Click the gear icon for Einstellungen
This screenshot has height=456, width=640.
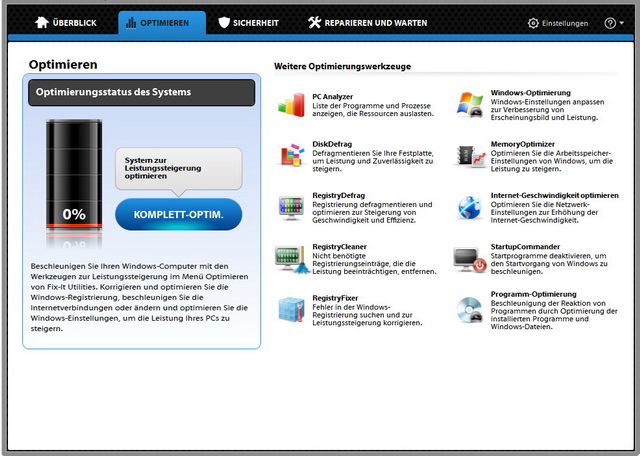533,23
